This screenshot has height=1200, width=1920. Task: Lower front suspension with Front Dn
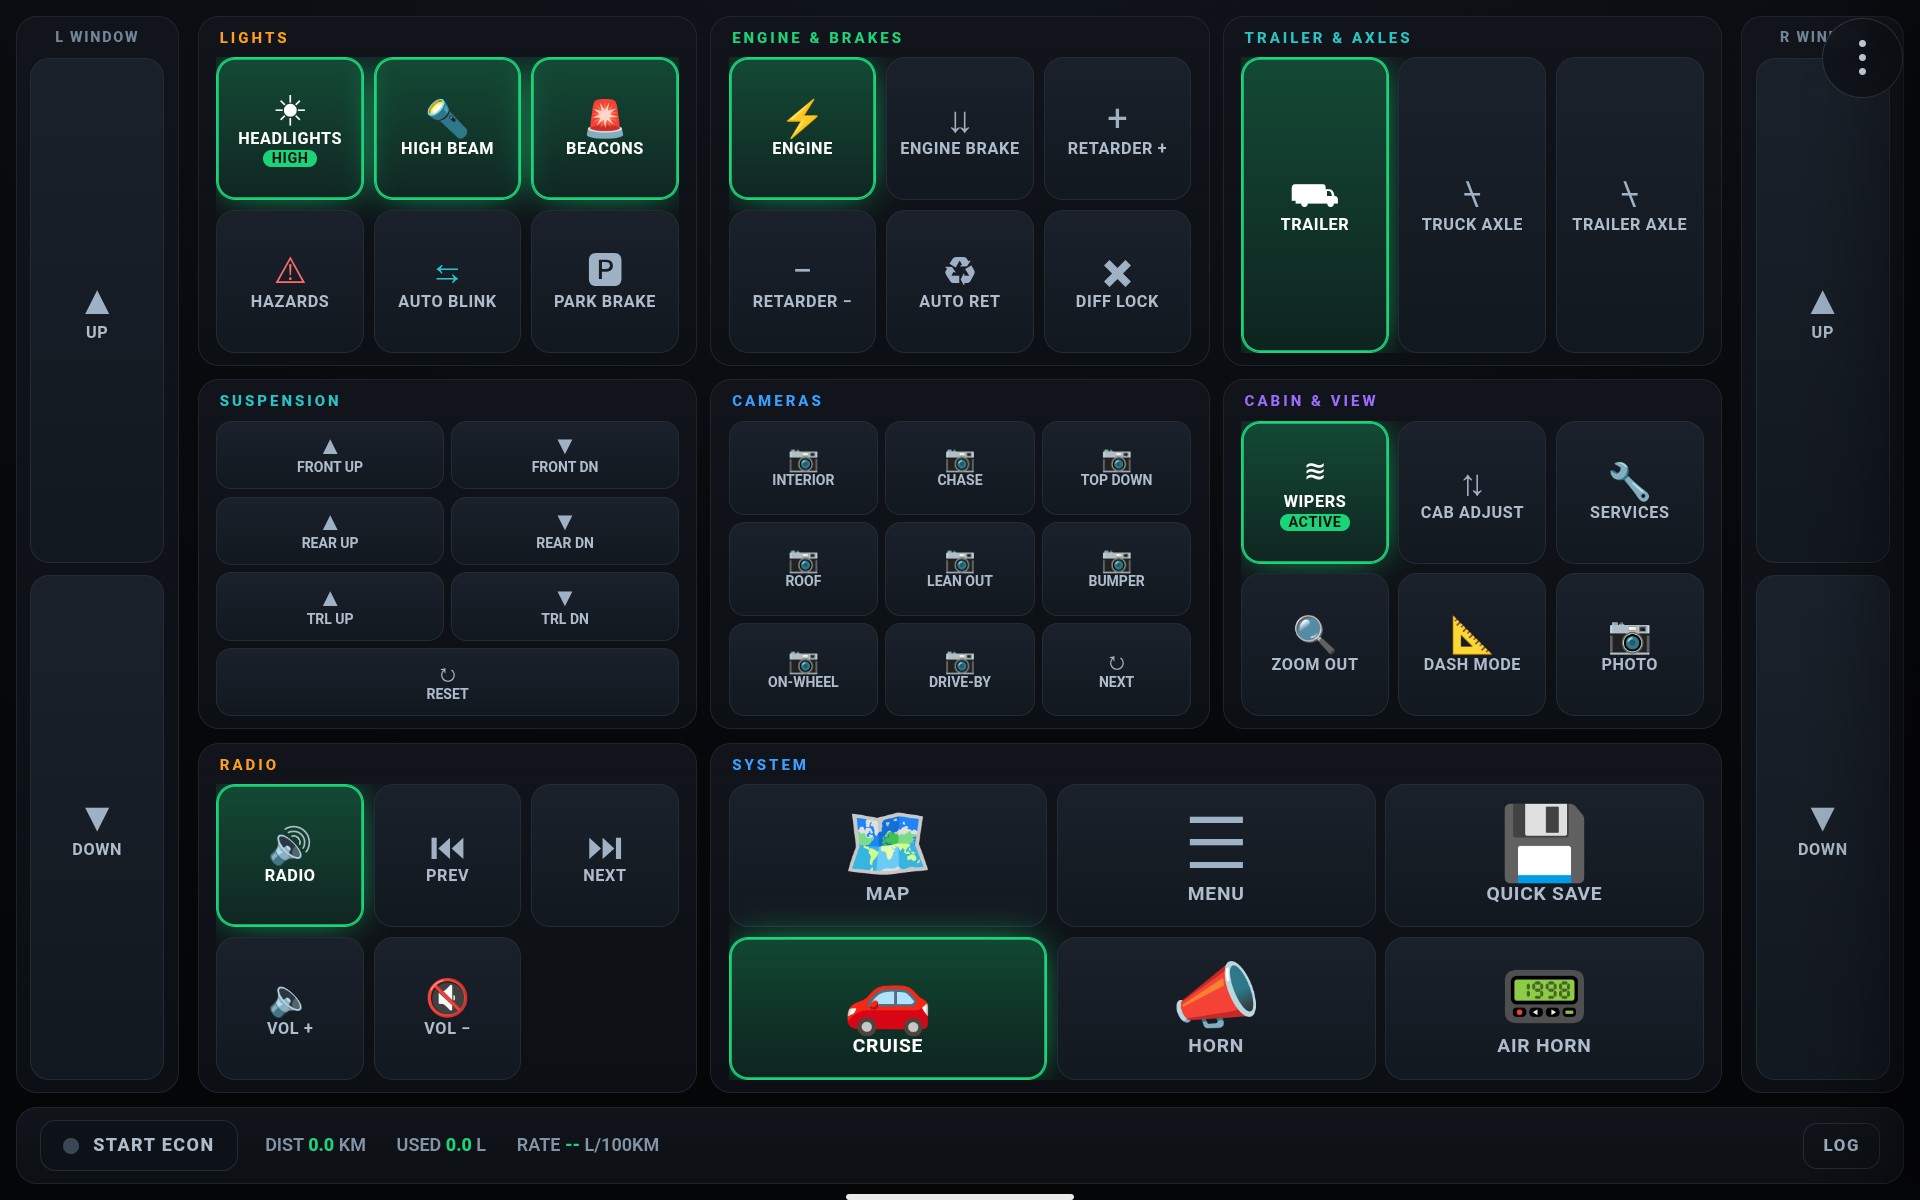[565, 455]
